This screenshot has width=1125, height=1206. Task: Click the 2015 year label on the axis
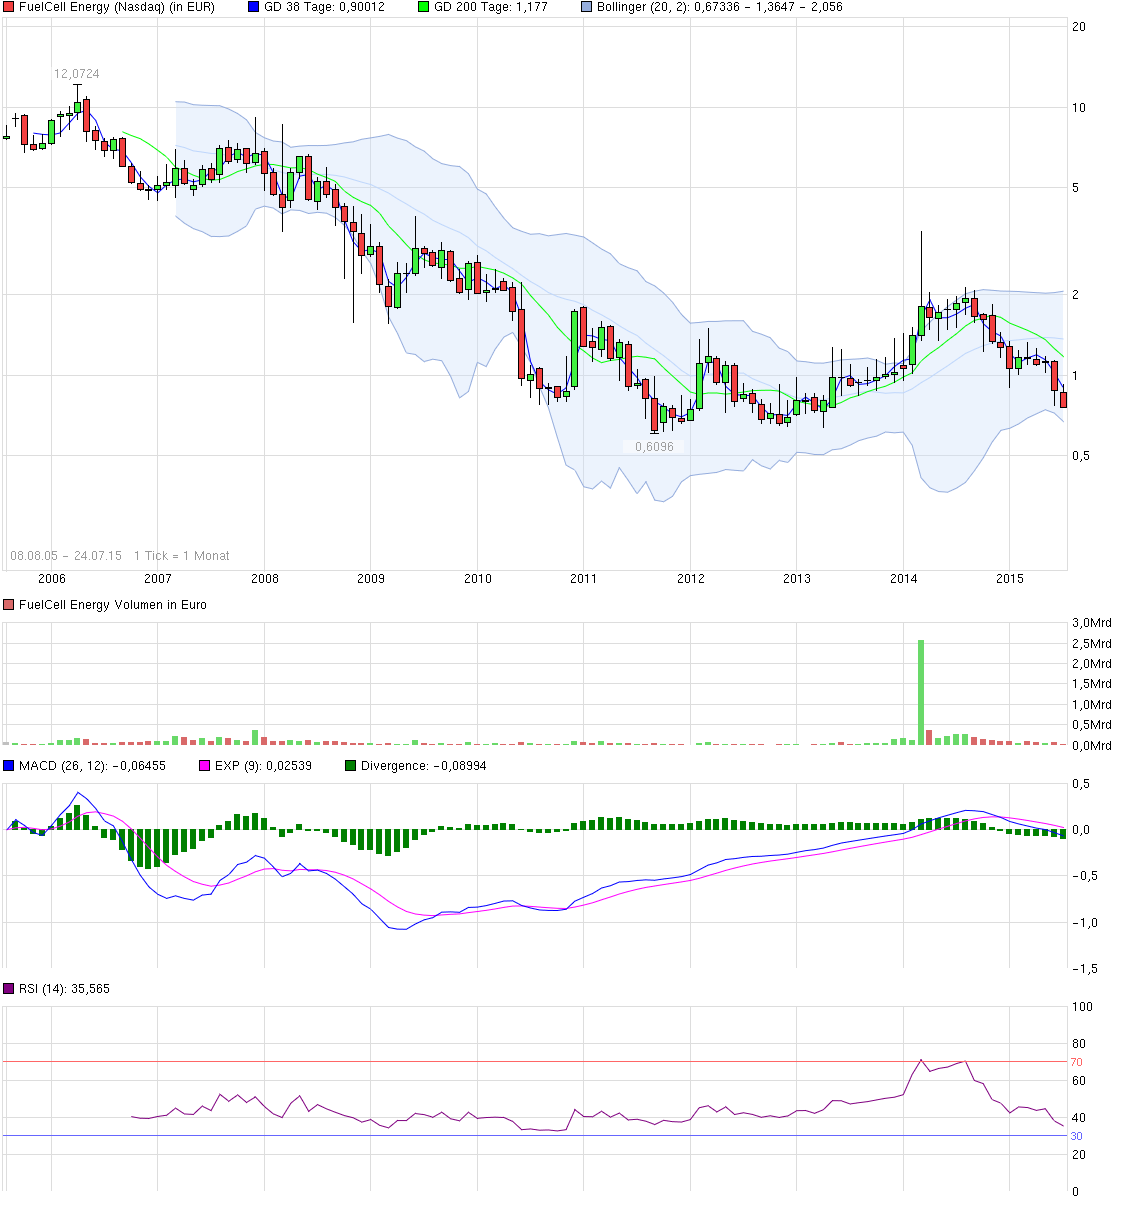(1010, 579)
